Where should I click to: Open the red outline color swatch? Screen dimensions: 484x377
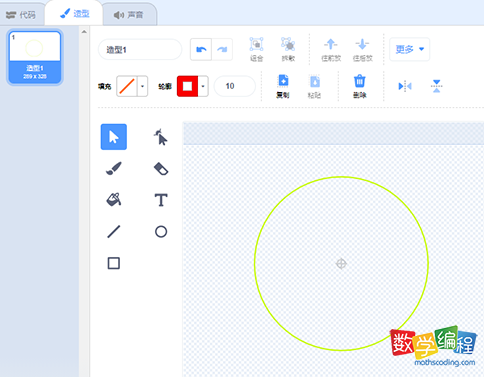(187, 86)
